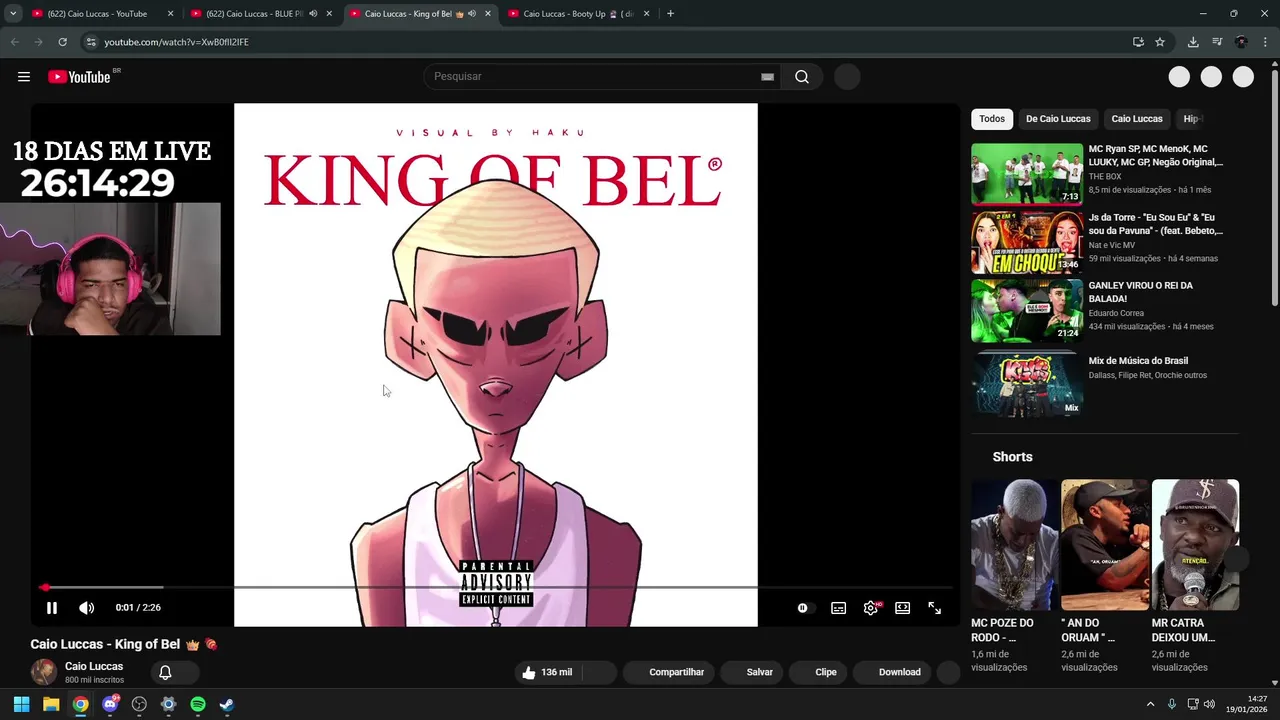Expand the system tray hidden icons chevron
This screenshot has width=1280, height=720.
(x=1150, y=704)
